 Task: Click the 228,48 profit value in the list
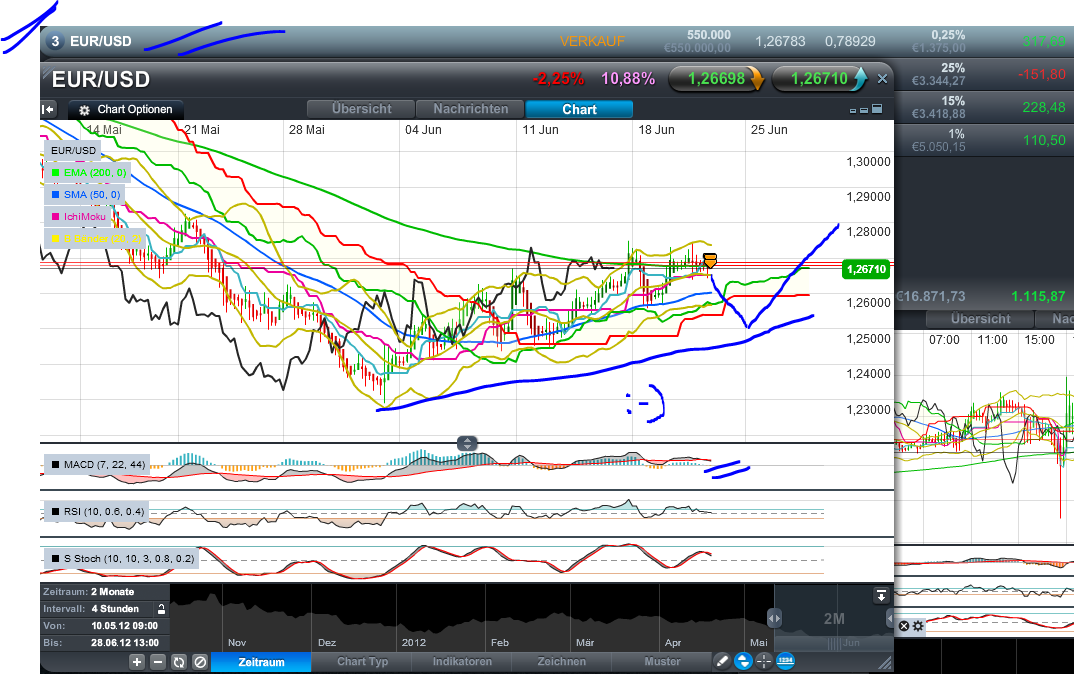[1044, 107]
